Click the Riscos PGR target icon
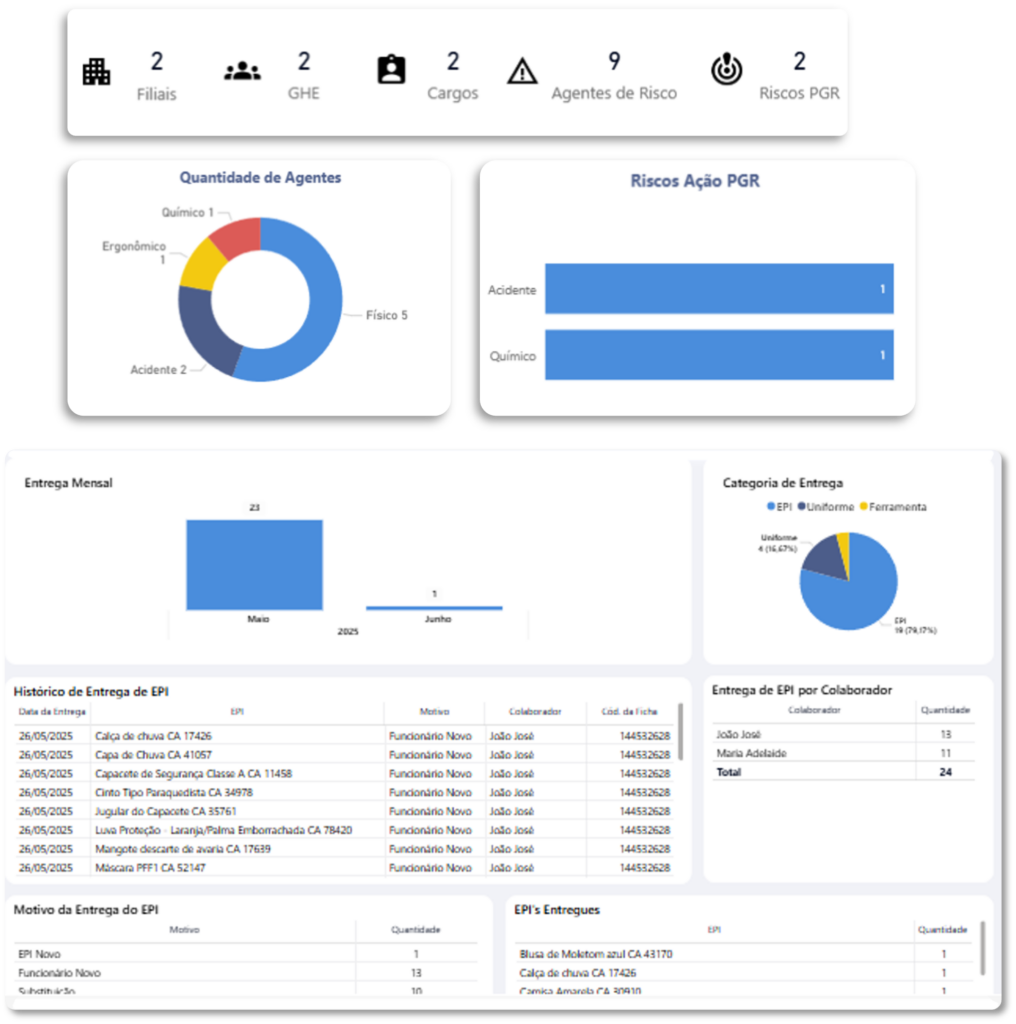 coord(727,70)
